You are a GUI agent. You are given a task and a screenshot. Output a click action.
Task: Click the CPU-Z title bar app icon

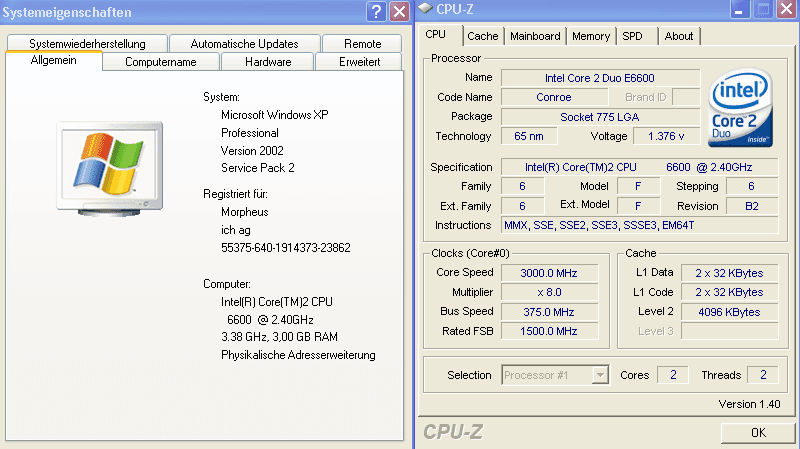(x=426, y=8)
